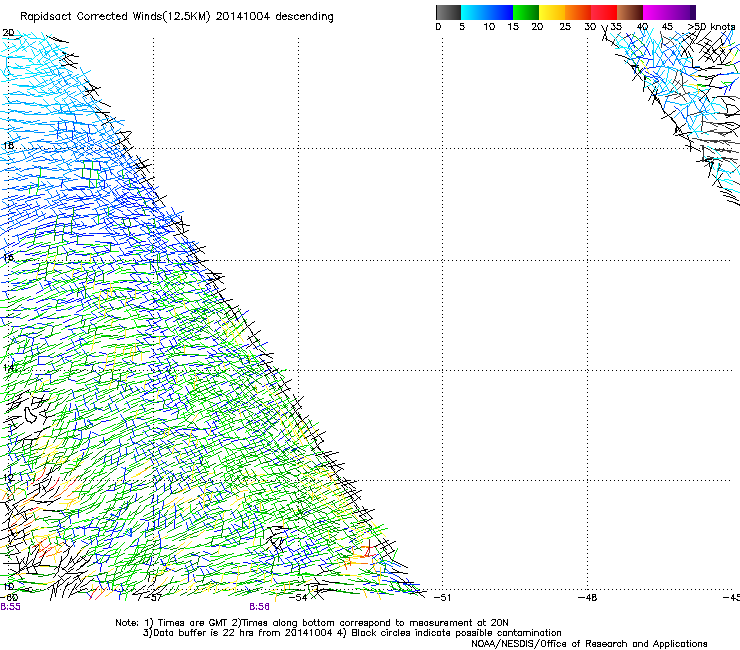The height and width of the screenshot is (650, 740).
Task: Click the longitude label -54
Action: [298, 598]
